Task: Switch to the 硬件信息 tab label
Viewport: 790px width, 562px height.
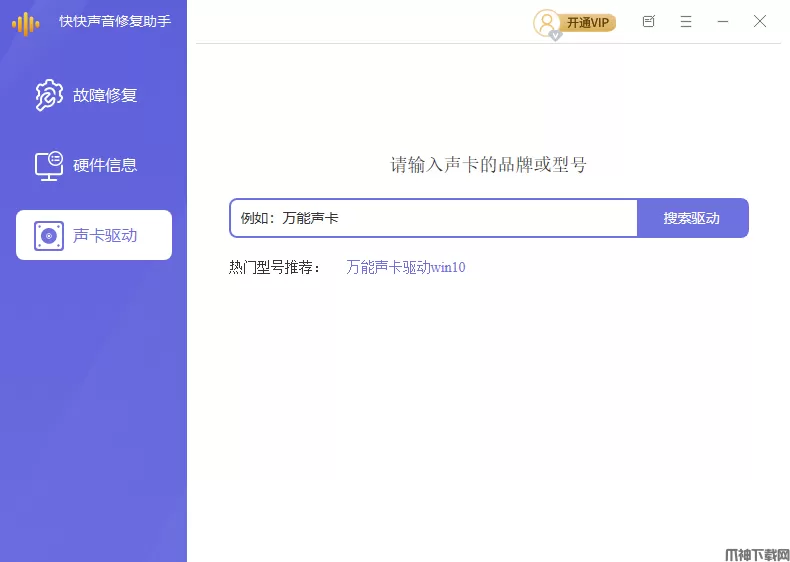Action: click(105, 165)
